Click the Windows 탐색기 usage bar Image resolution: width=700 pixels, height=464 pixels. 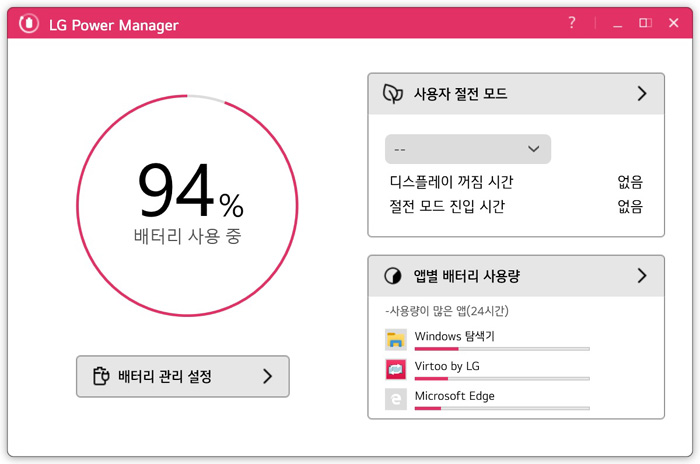[x=502, y=349]
